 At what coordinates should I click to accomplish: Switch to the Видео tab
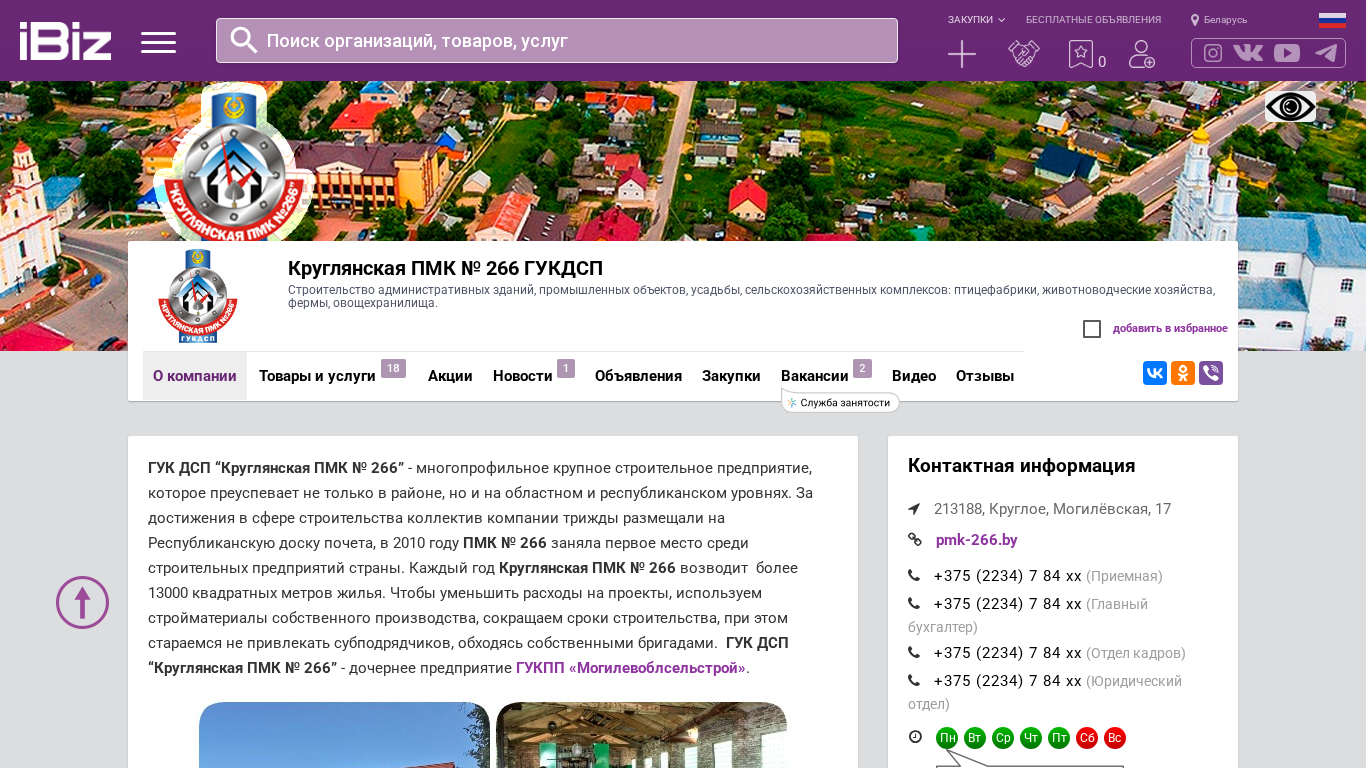(x=914, y=376)
